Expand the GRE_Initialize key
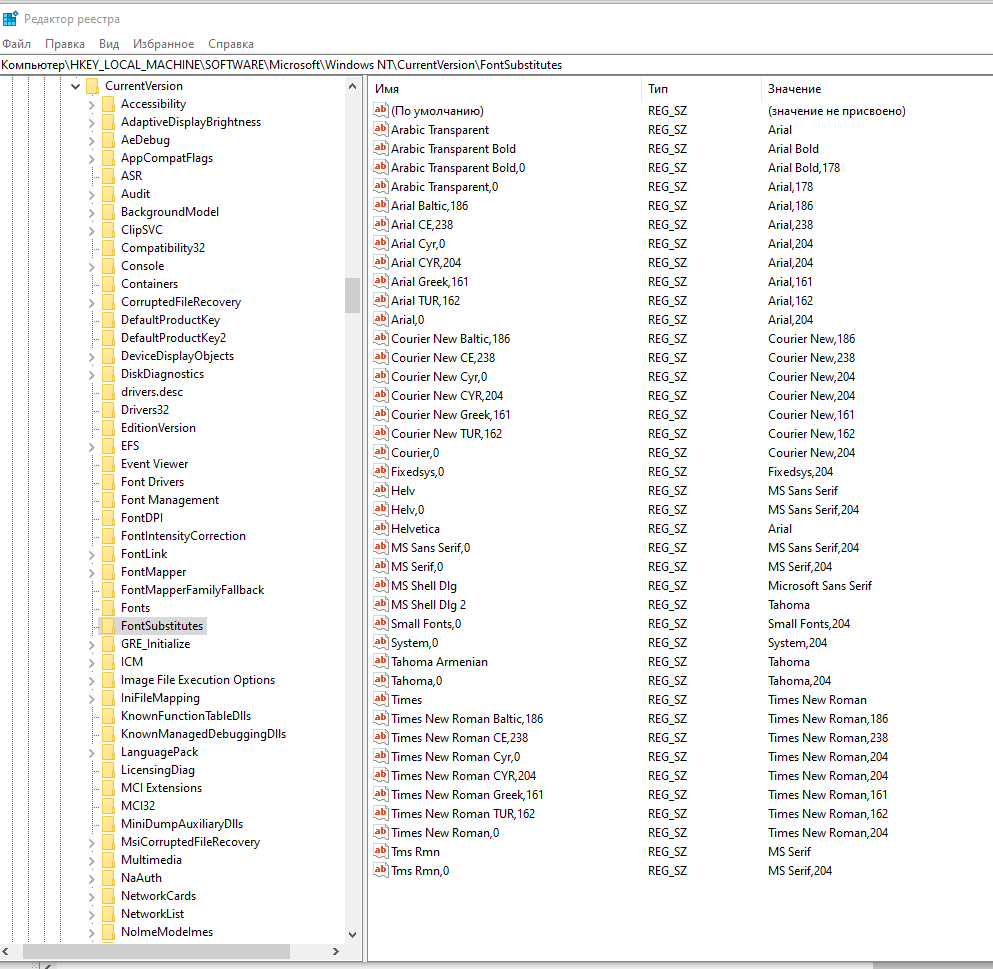 [92, 644]
